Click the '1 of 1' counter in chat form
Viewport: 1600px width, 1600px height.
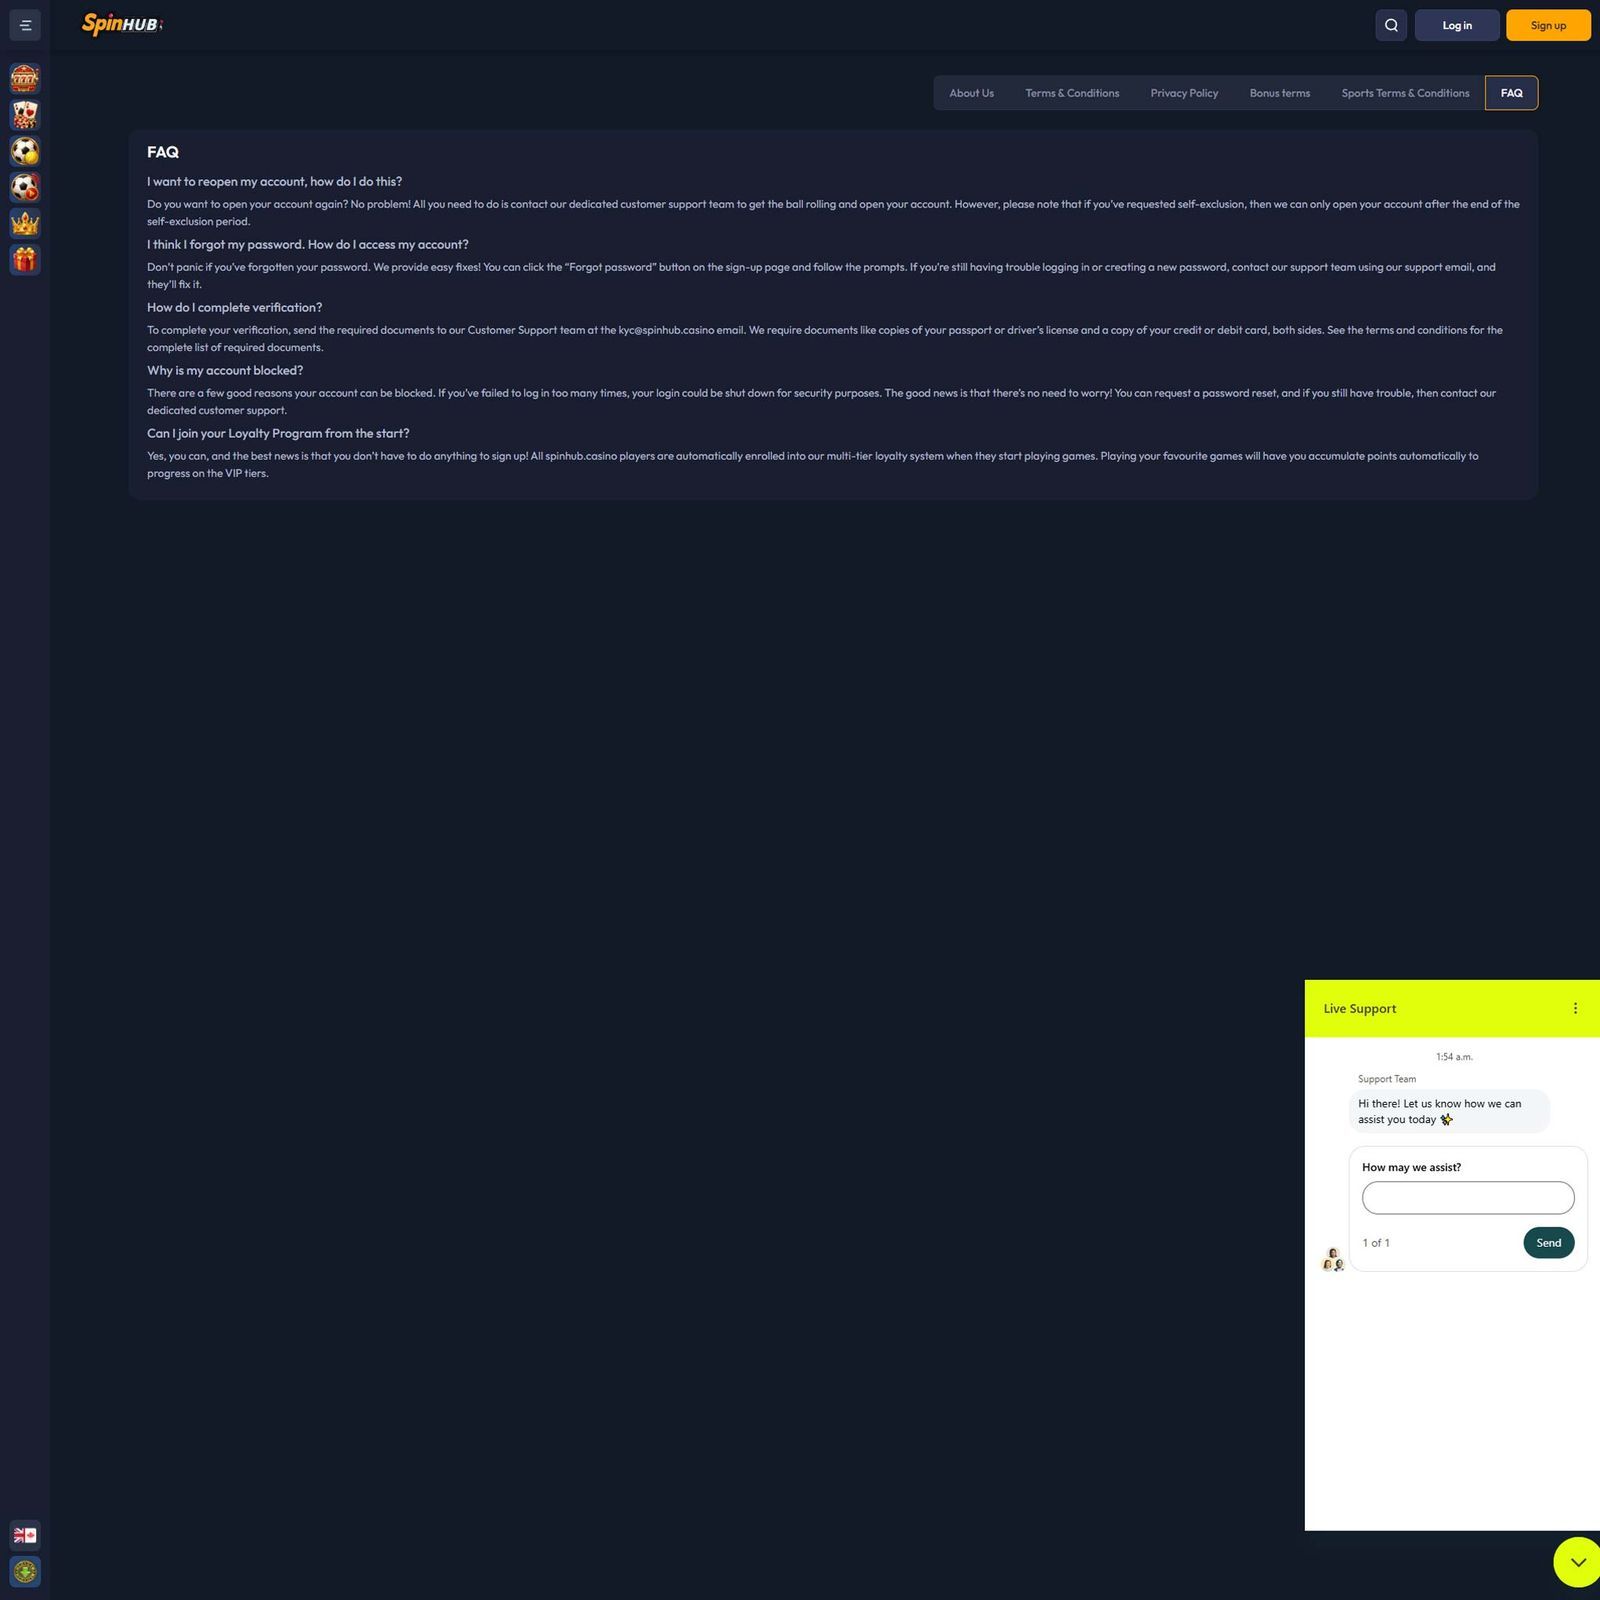1376,1243
